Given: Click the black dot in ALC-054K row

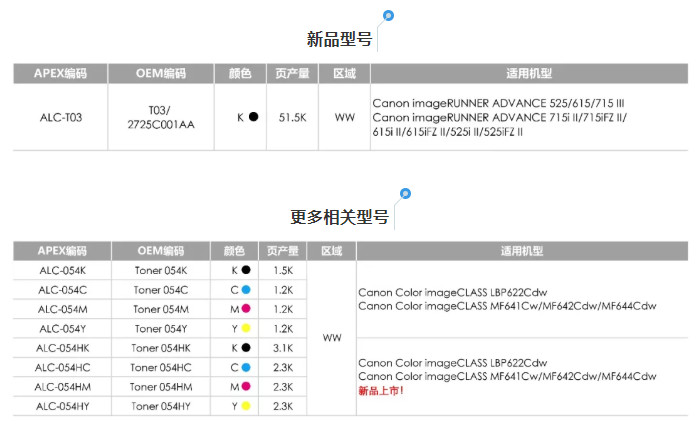Looking at the screenshot, I should tap(246, 270).
